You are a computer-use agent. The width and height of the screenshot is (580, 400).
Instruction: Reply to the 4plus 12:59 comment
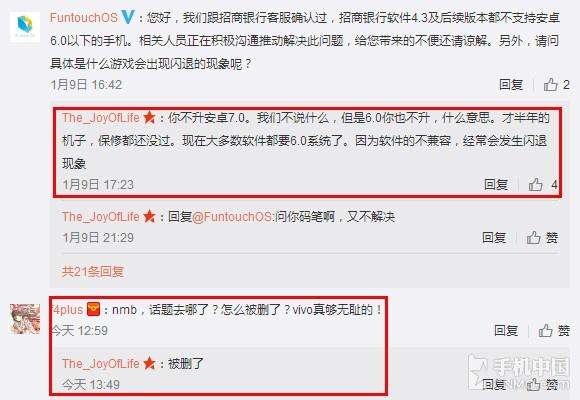point(506,330)
